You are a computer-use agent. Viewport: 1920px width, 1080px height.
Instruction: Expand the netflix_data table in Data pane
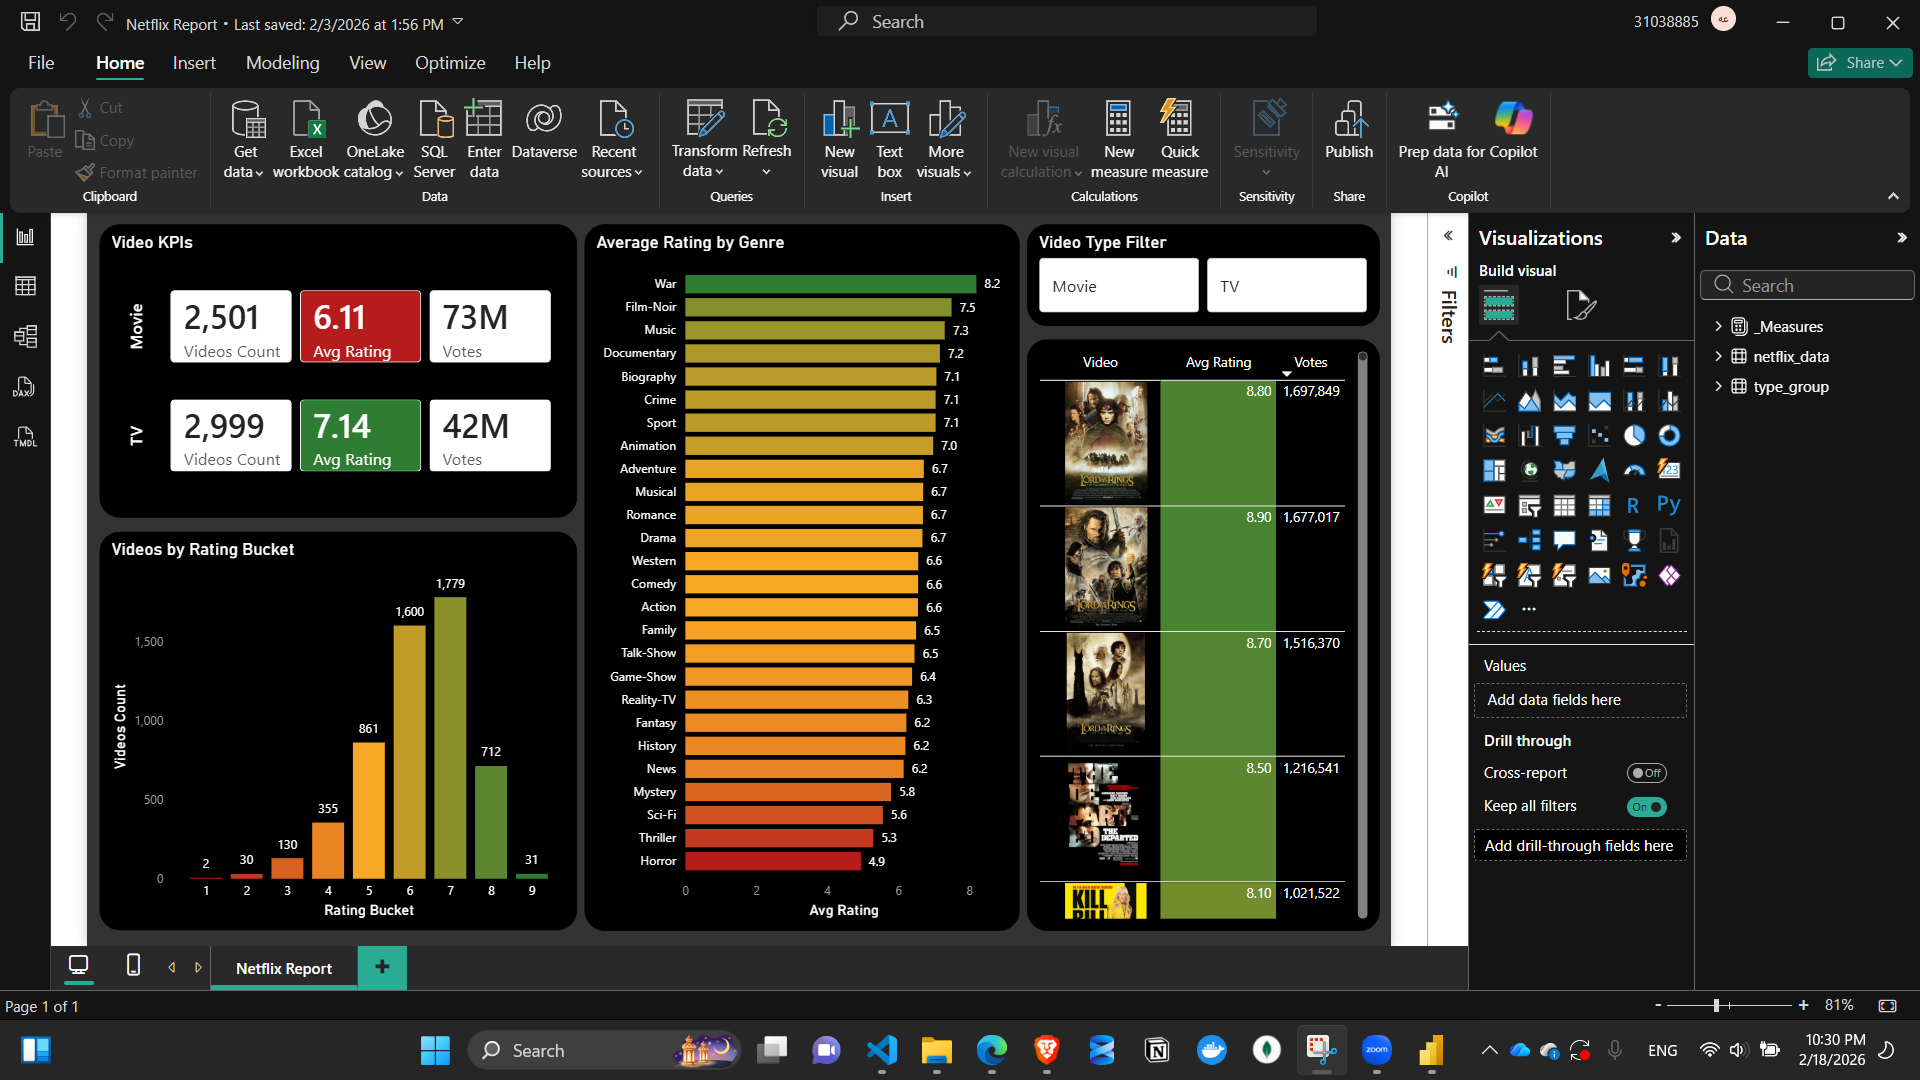1719,356
